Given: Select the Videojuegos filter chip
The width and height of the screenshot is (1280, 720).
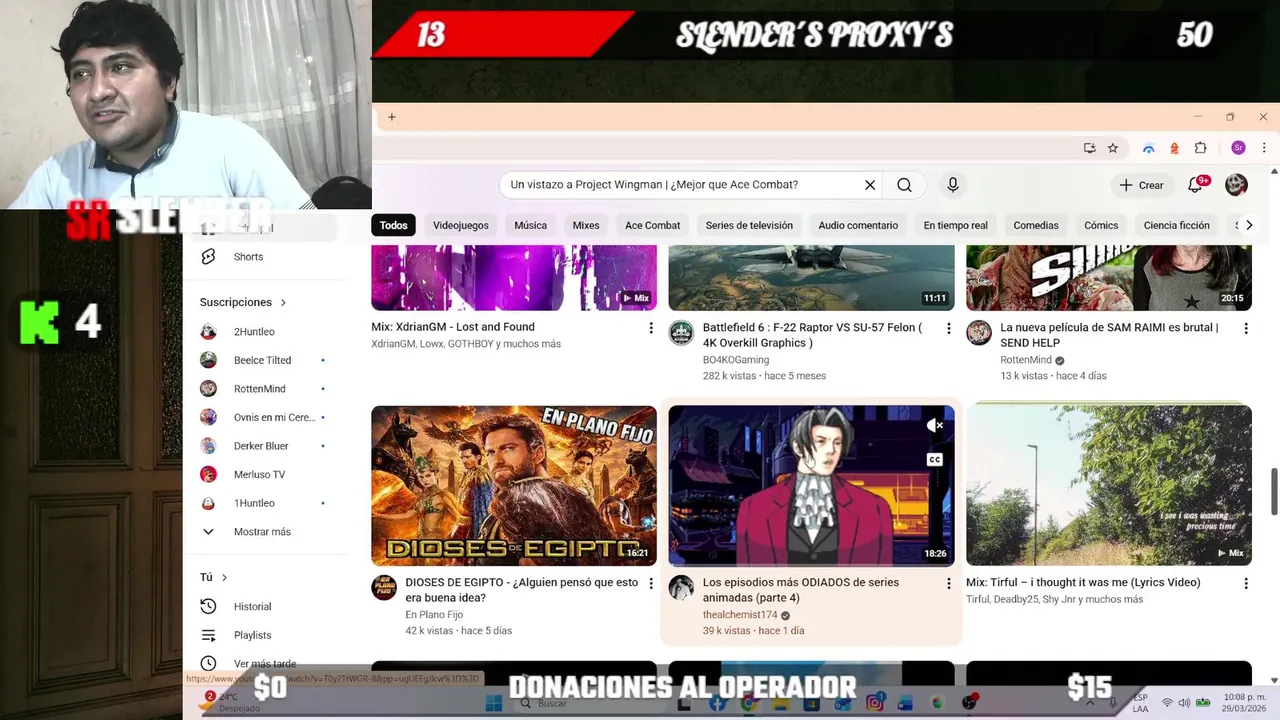Looking at the screenshot, I should (461, 225).
